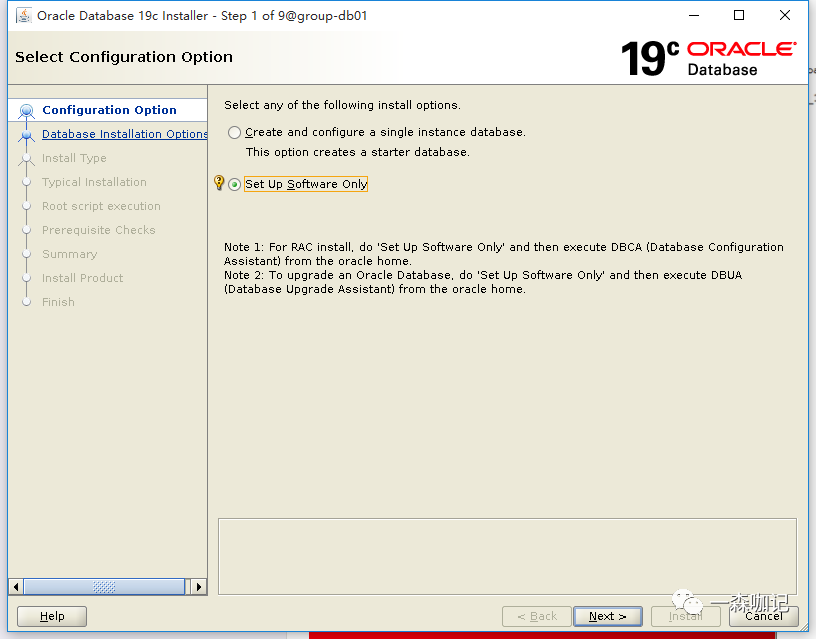816x639 pixels.
Task: Click the Help button
Action: point(52,616)
